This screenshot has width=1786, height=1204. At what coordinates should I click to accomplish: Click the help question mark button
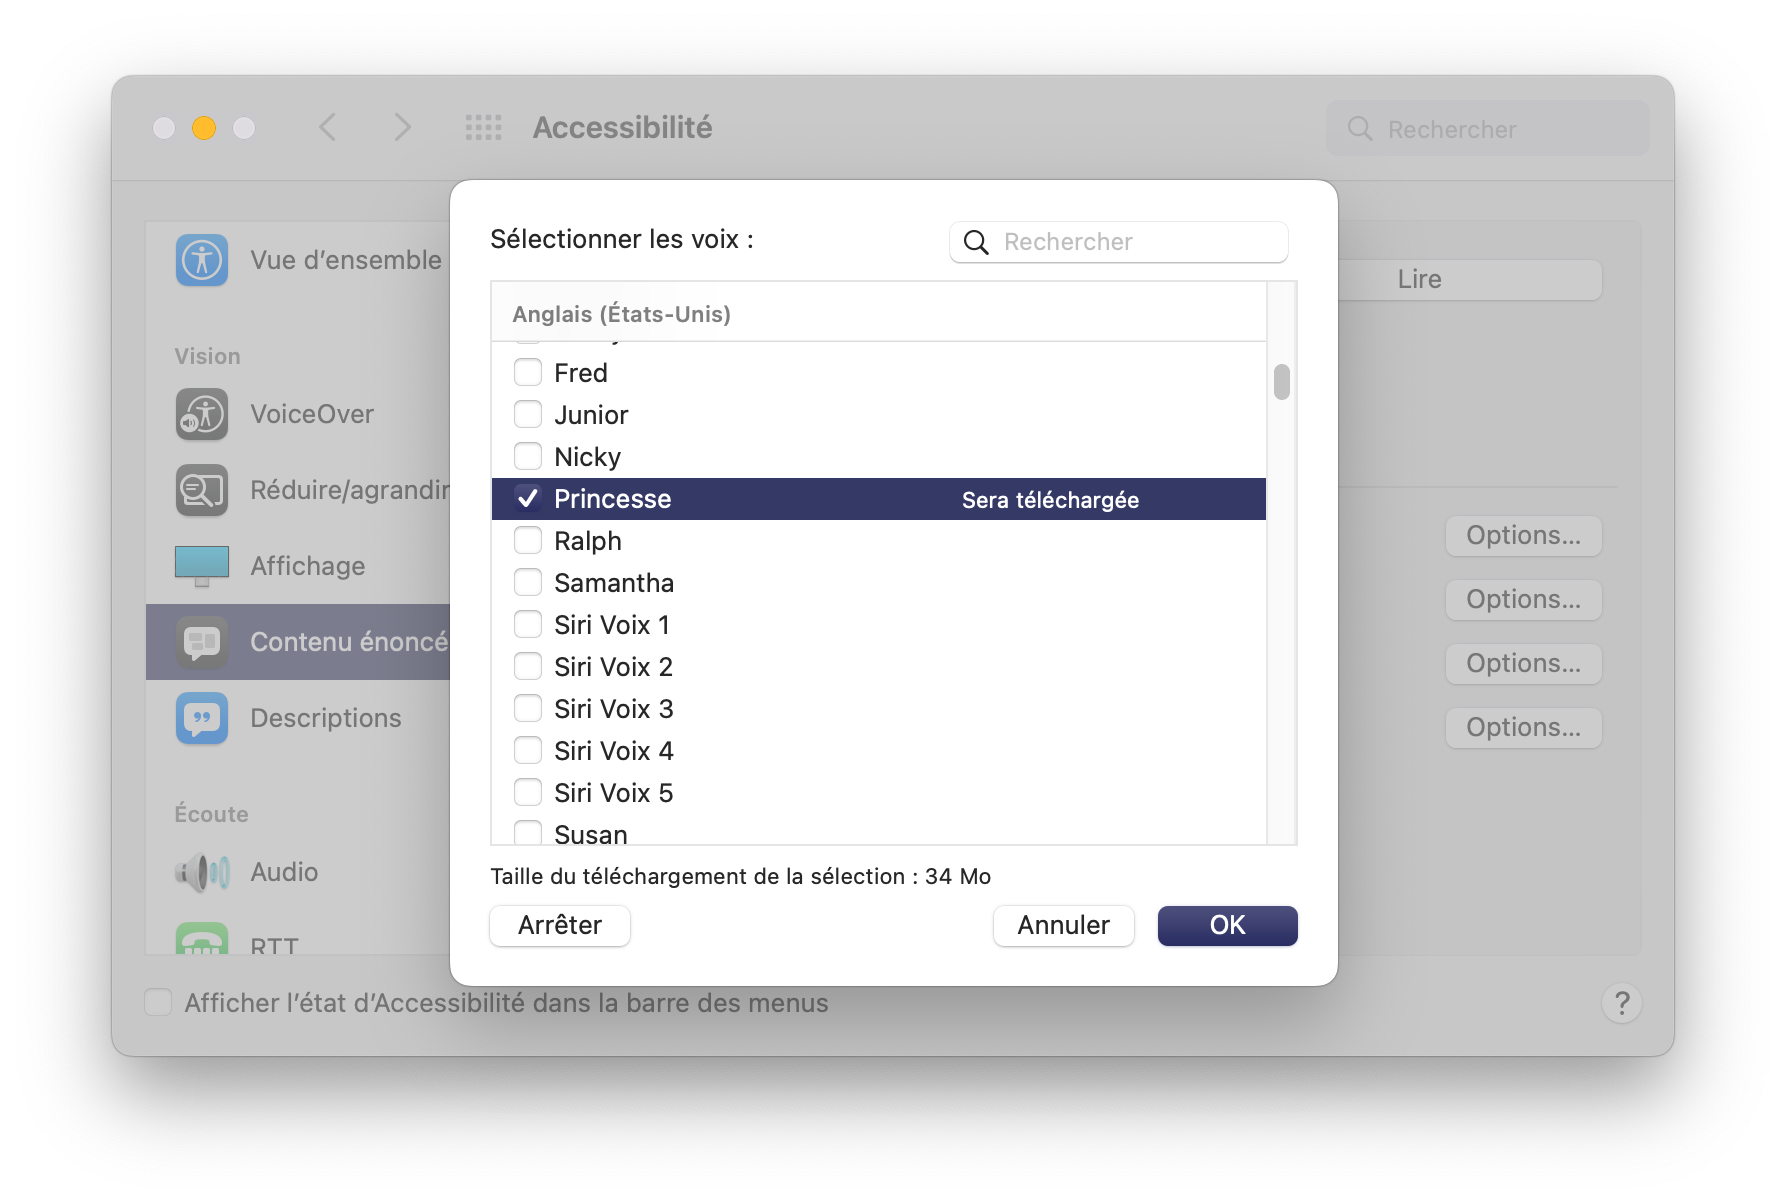tap(1622, 1003)
